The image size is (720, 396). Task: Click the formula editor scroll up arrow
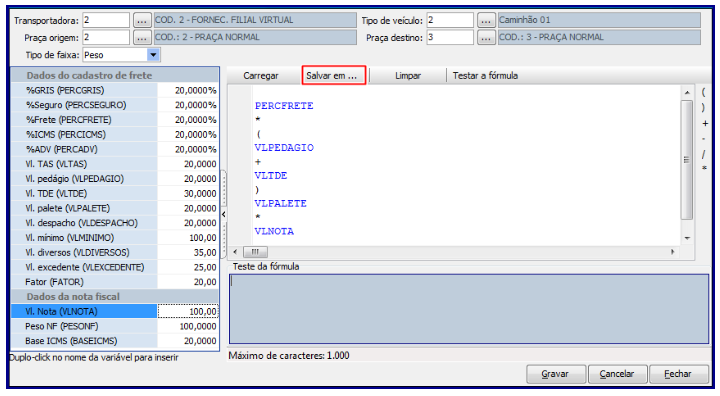pyautogui.click(x=687, y=93)
